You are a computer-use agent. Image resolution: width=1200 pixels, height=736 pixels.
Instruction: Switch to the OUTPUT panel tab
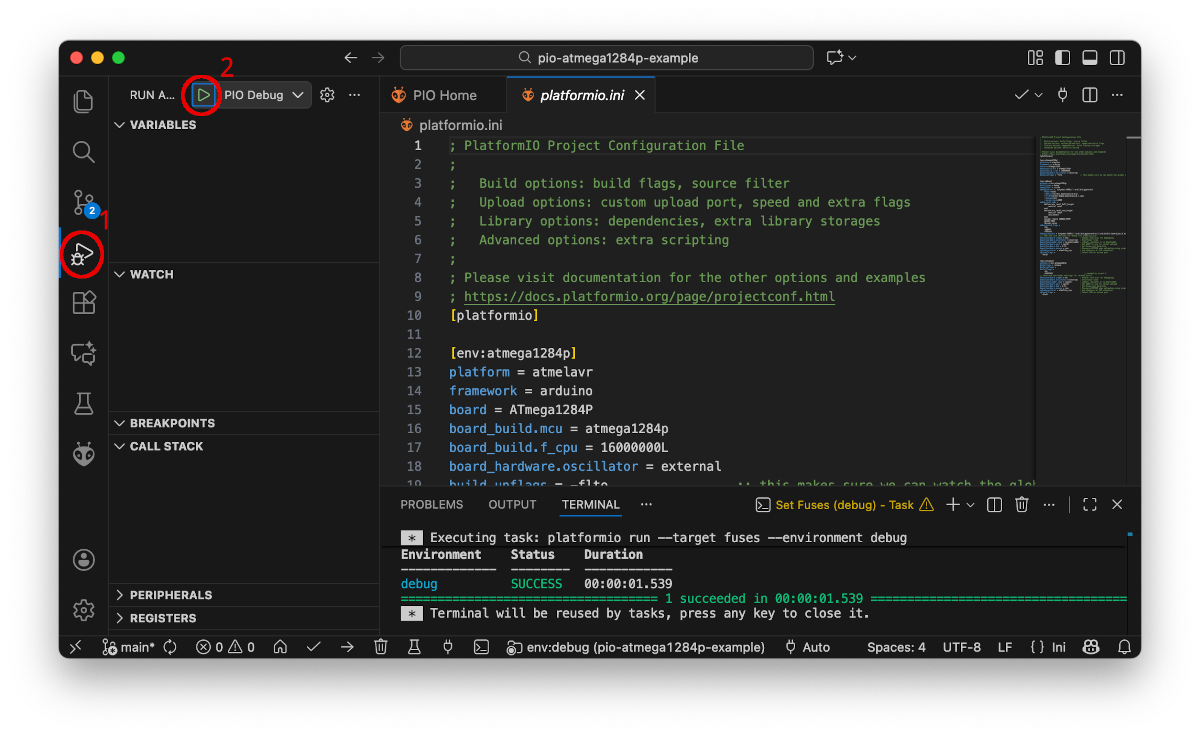512,505
